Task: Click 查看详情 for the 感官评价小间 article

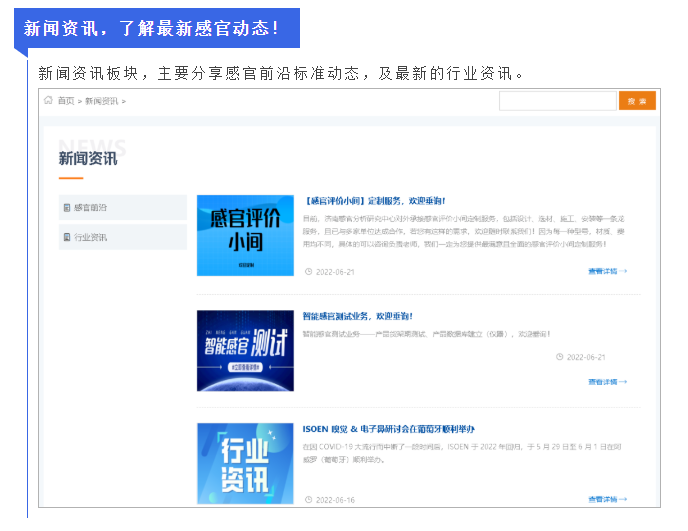Action: click(x=607, y=271)
